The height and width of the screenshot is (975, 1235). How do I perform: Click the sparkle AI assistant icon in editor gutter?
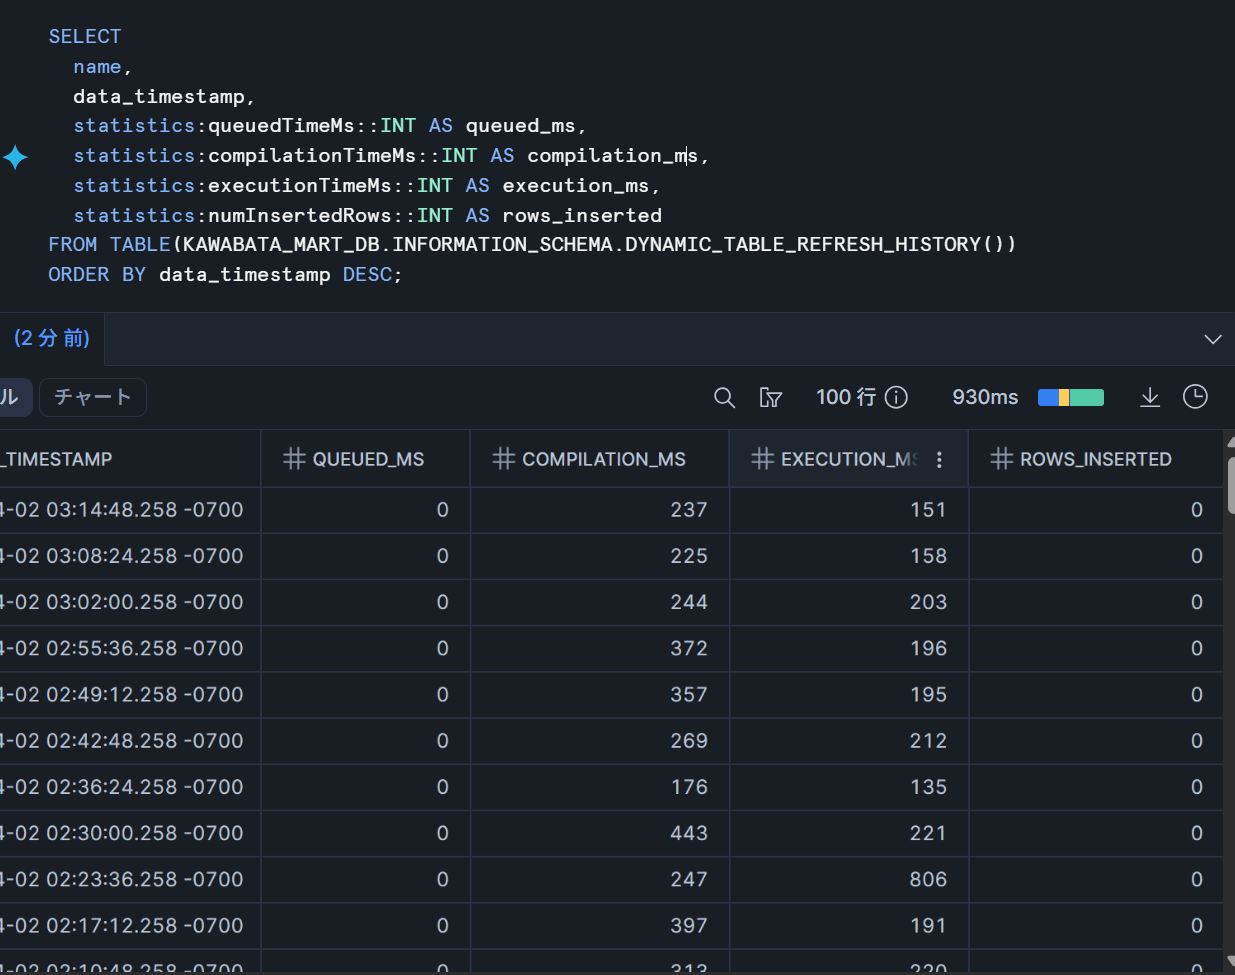coord(15,157)
